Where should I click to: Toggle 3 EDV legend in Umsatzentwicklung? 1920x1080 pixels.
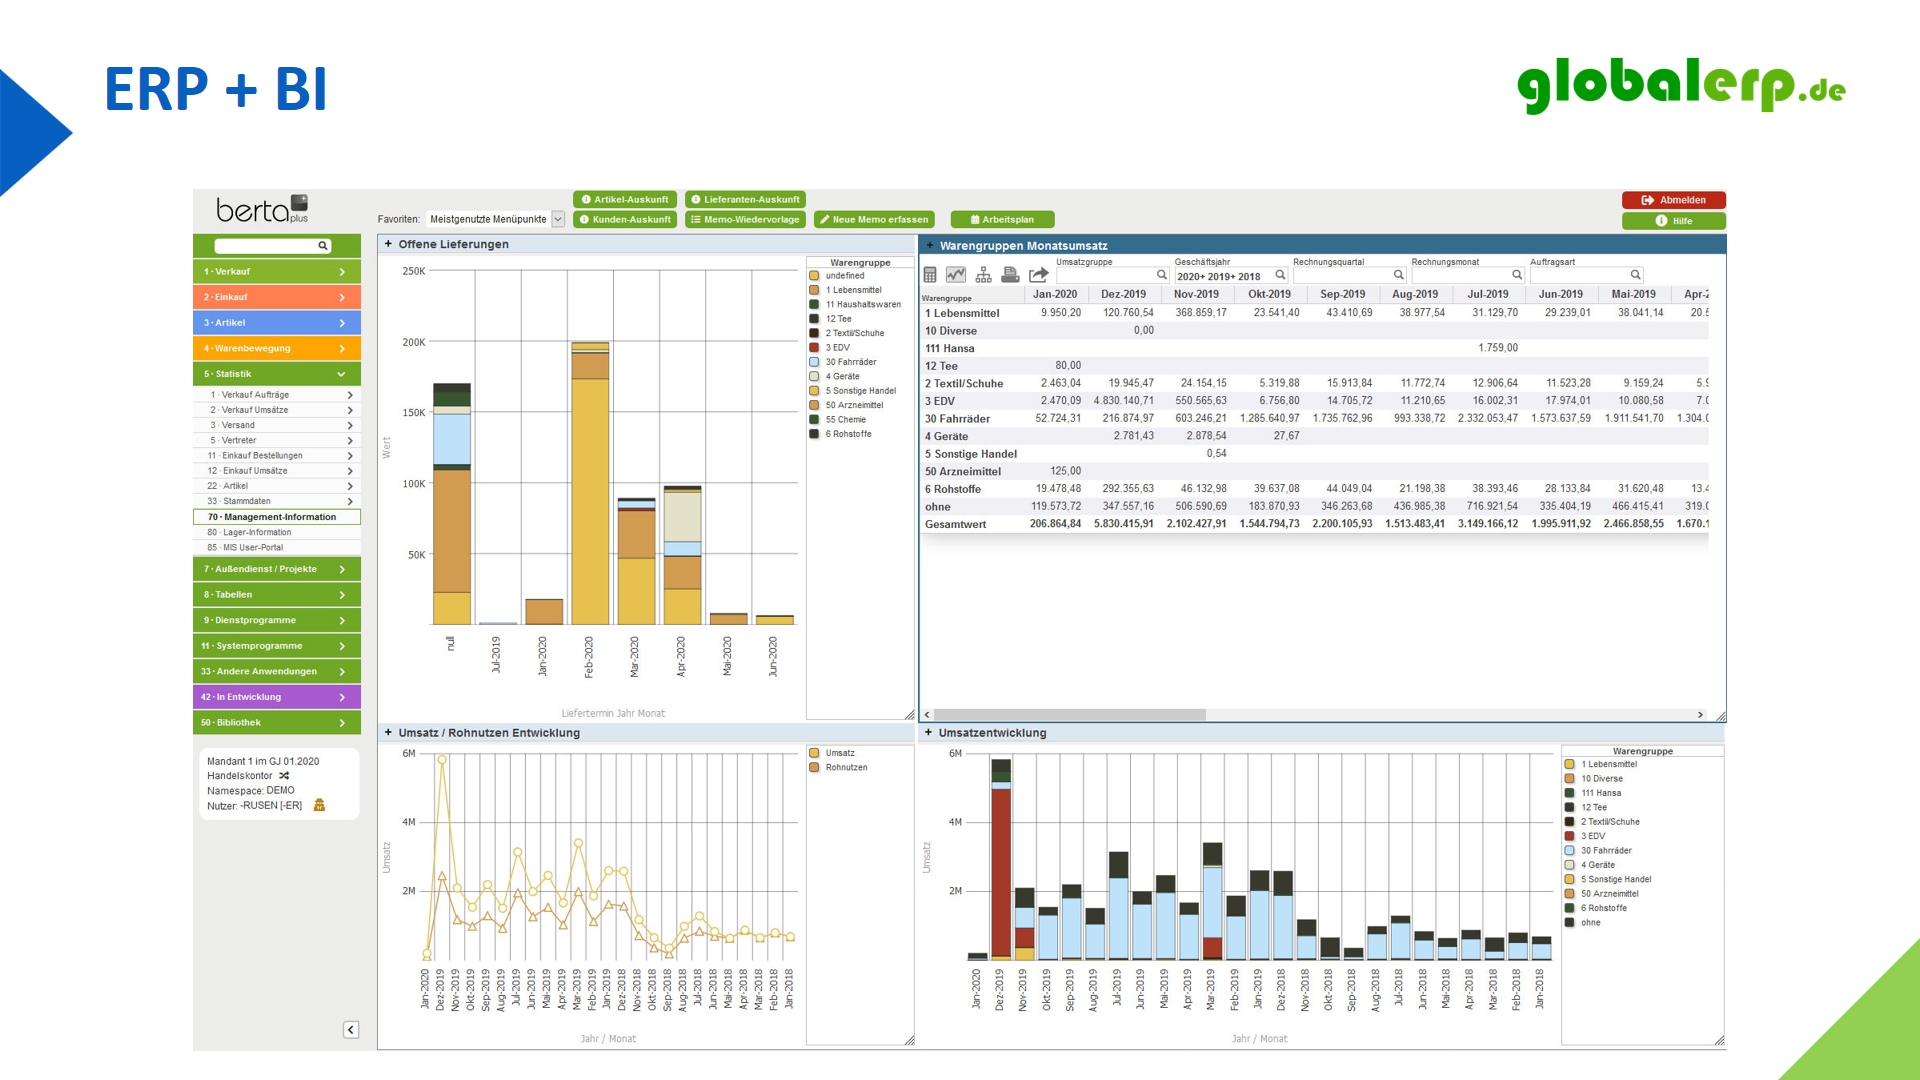(1569, 836)
